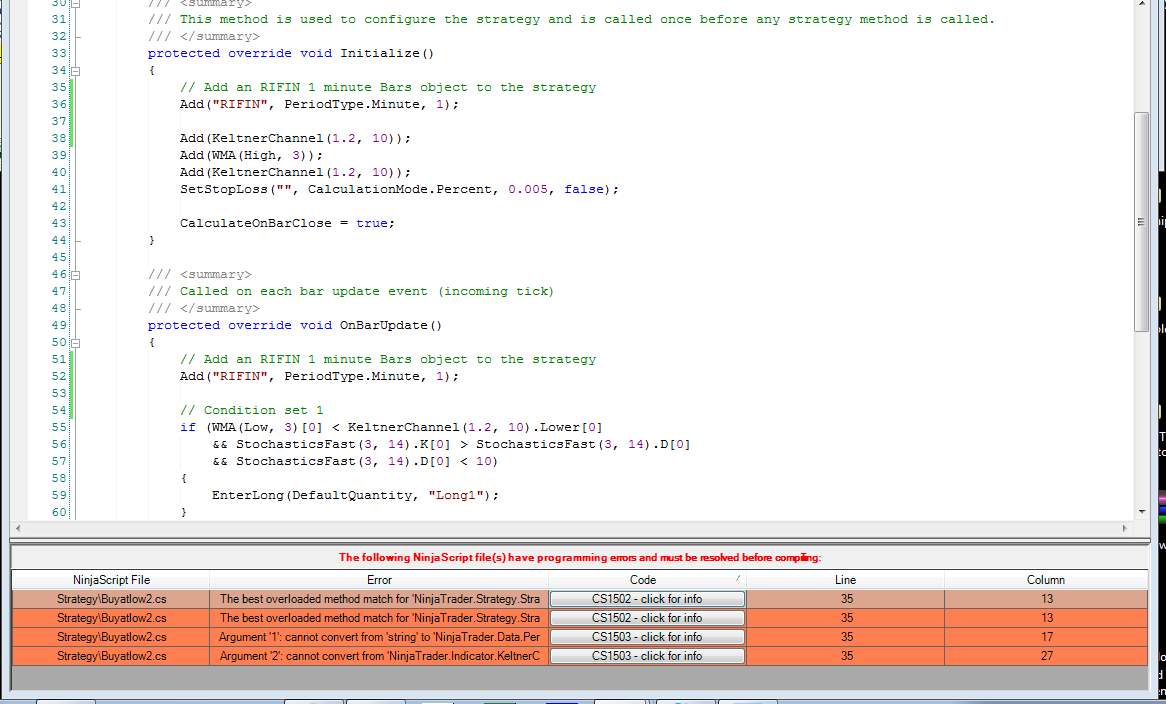Collapse the summary comment at line 46
1166x704 pixels.
[75, 275]
